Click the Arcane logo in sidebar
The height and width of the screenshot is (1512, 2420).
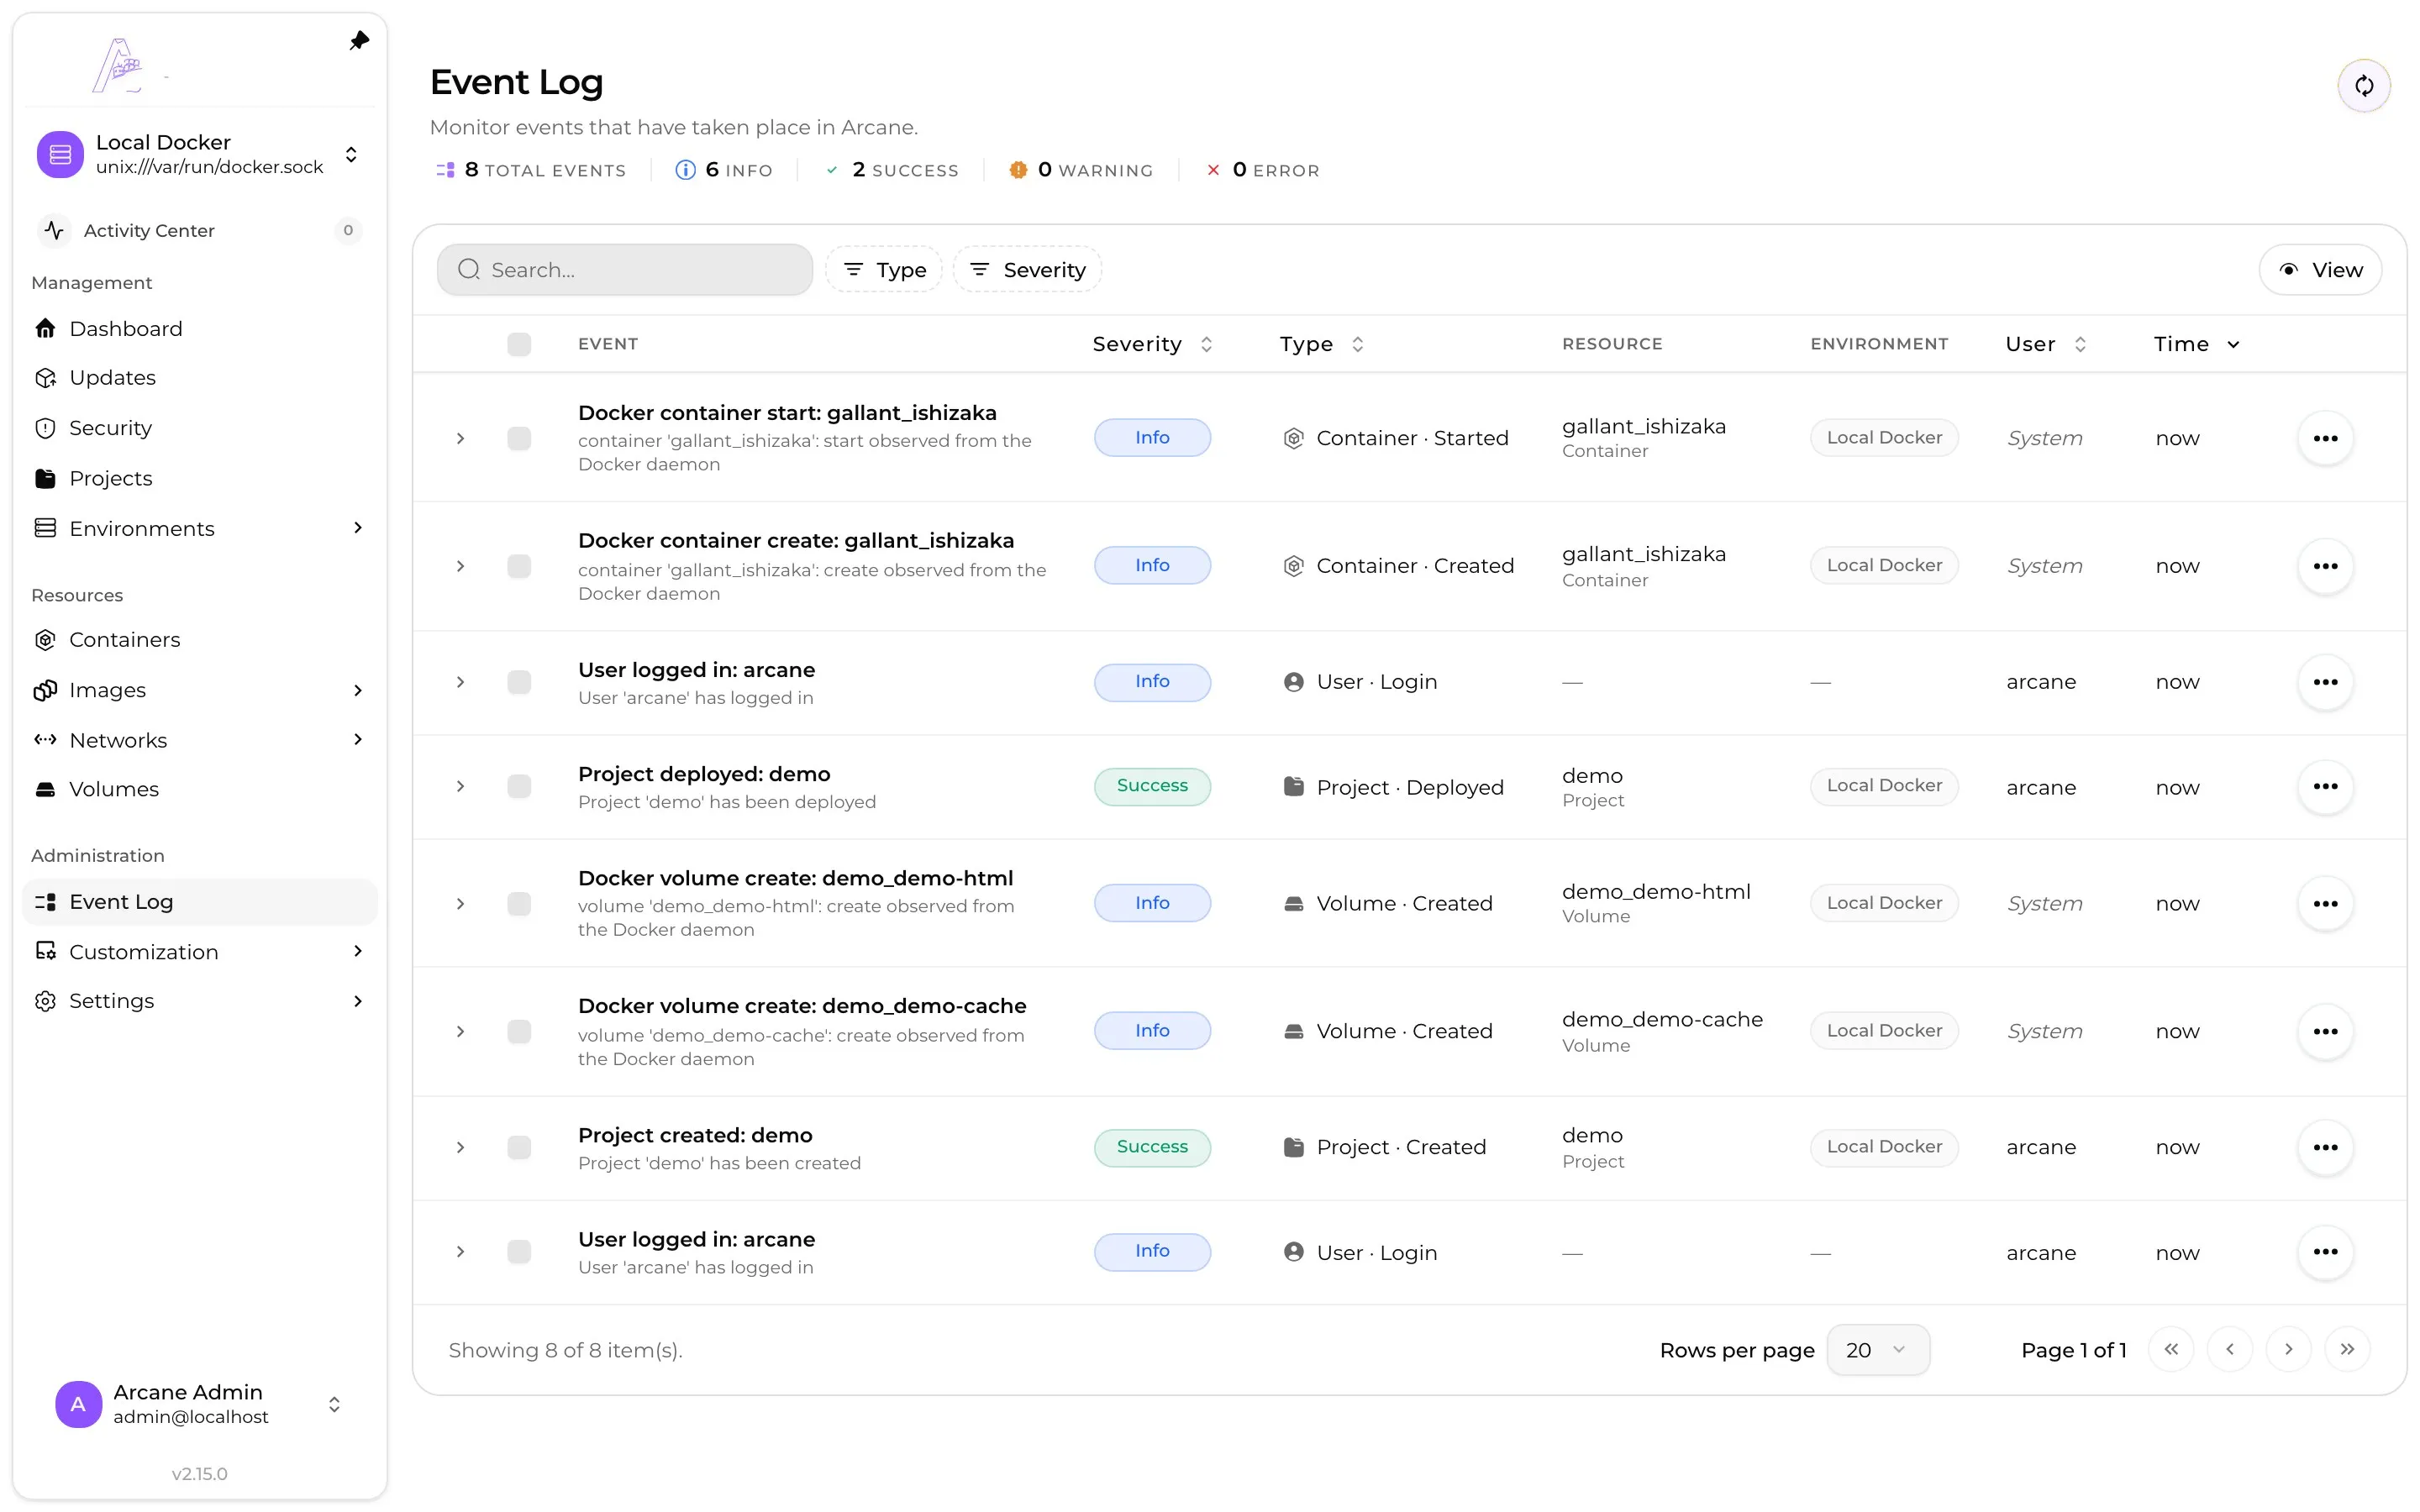click(119, 65)
